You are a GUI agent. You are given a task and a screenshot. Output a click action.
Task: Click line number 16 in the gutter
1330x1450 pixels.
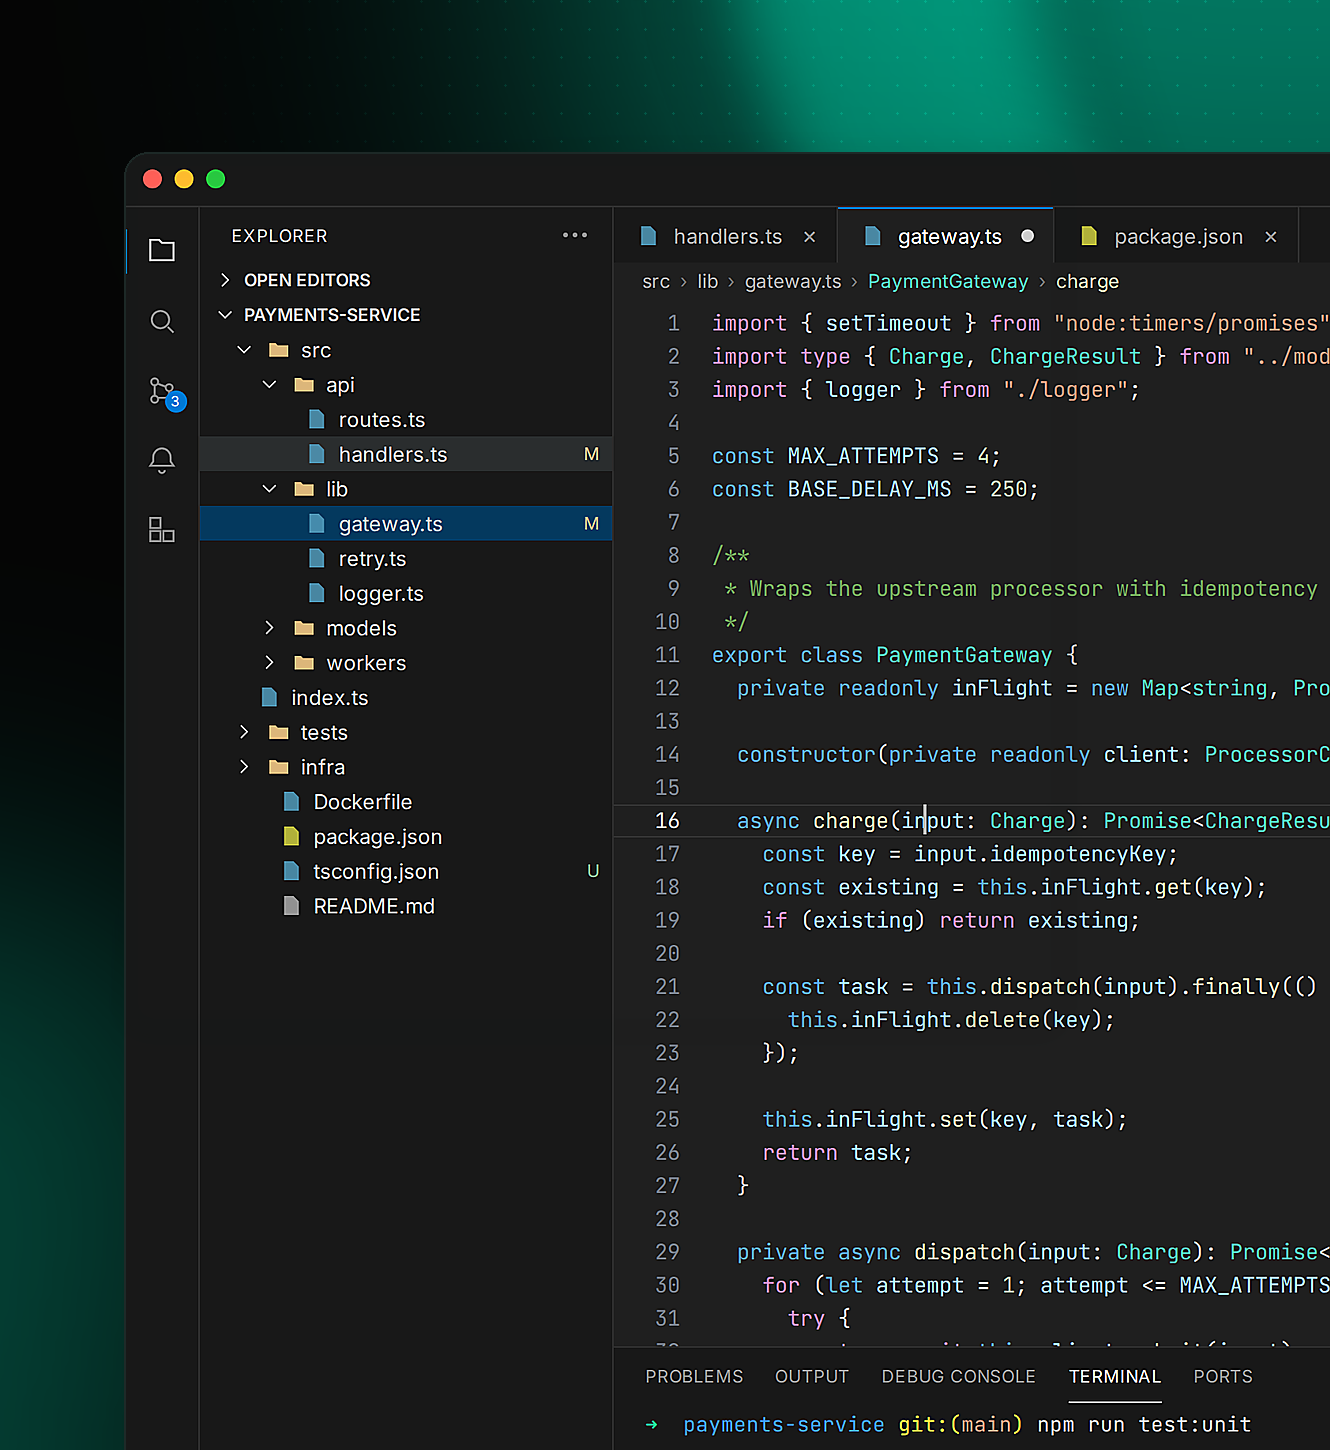(667, 821)
